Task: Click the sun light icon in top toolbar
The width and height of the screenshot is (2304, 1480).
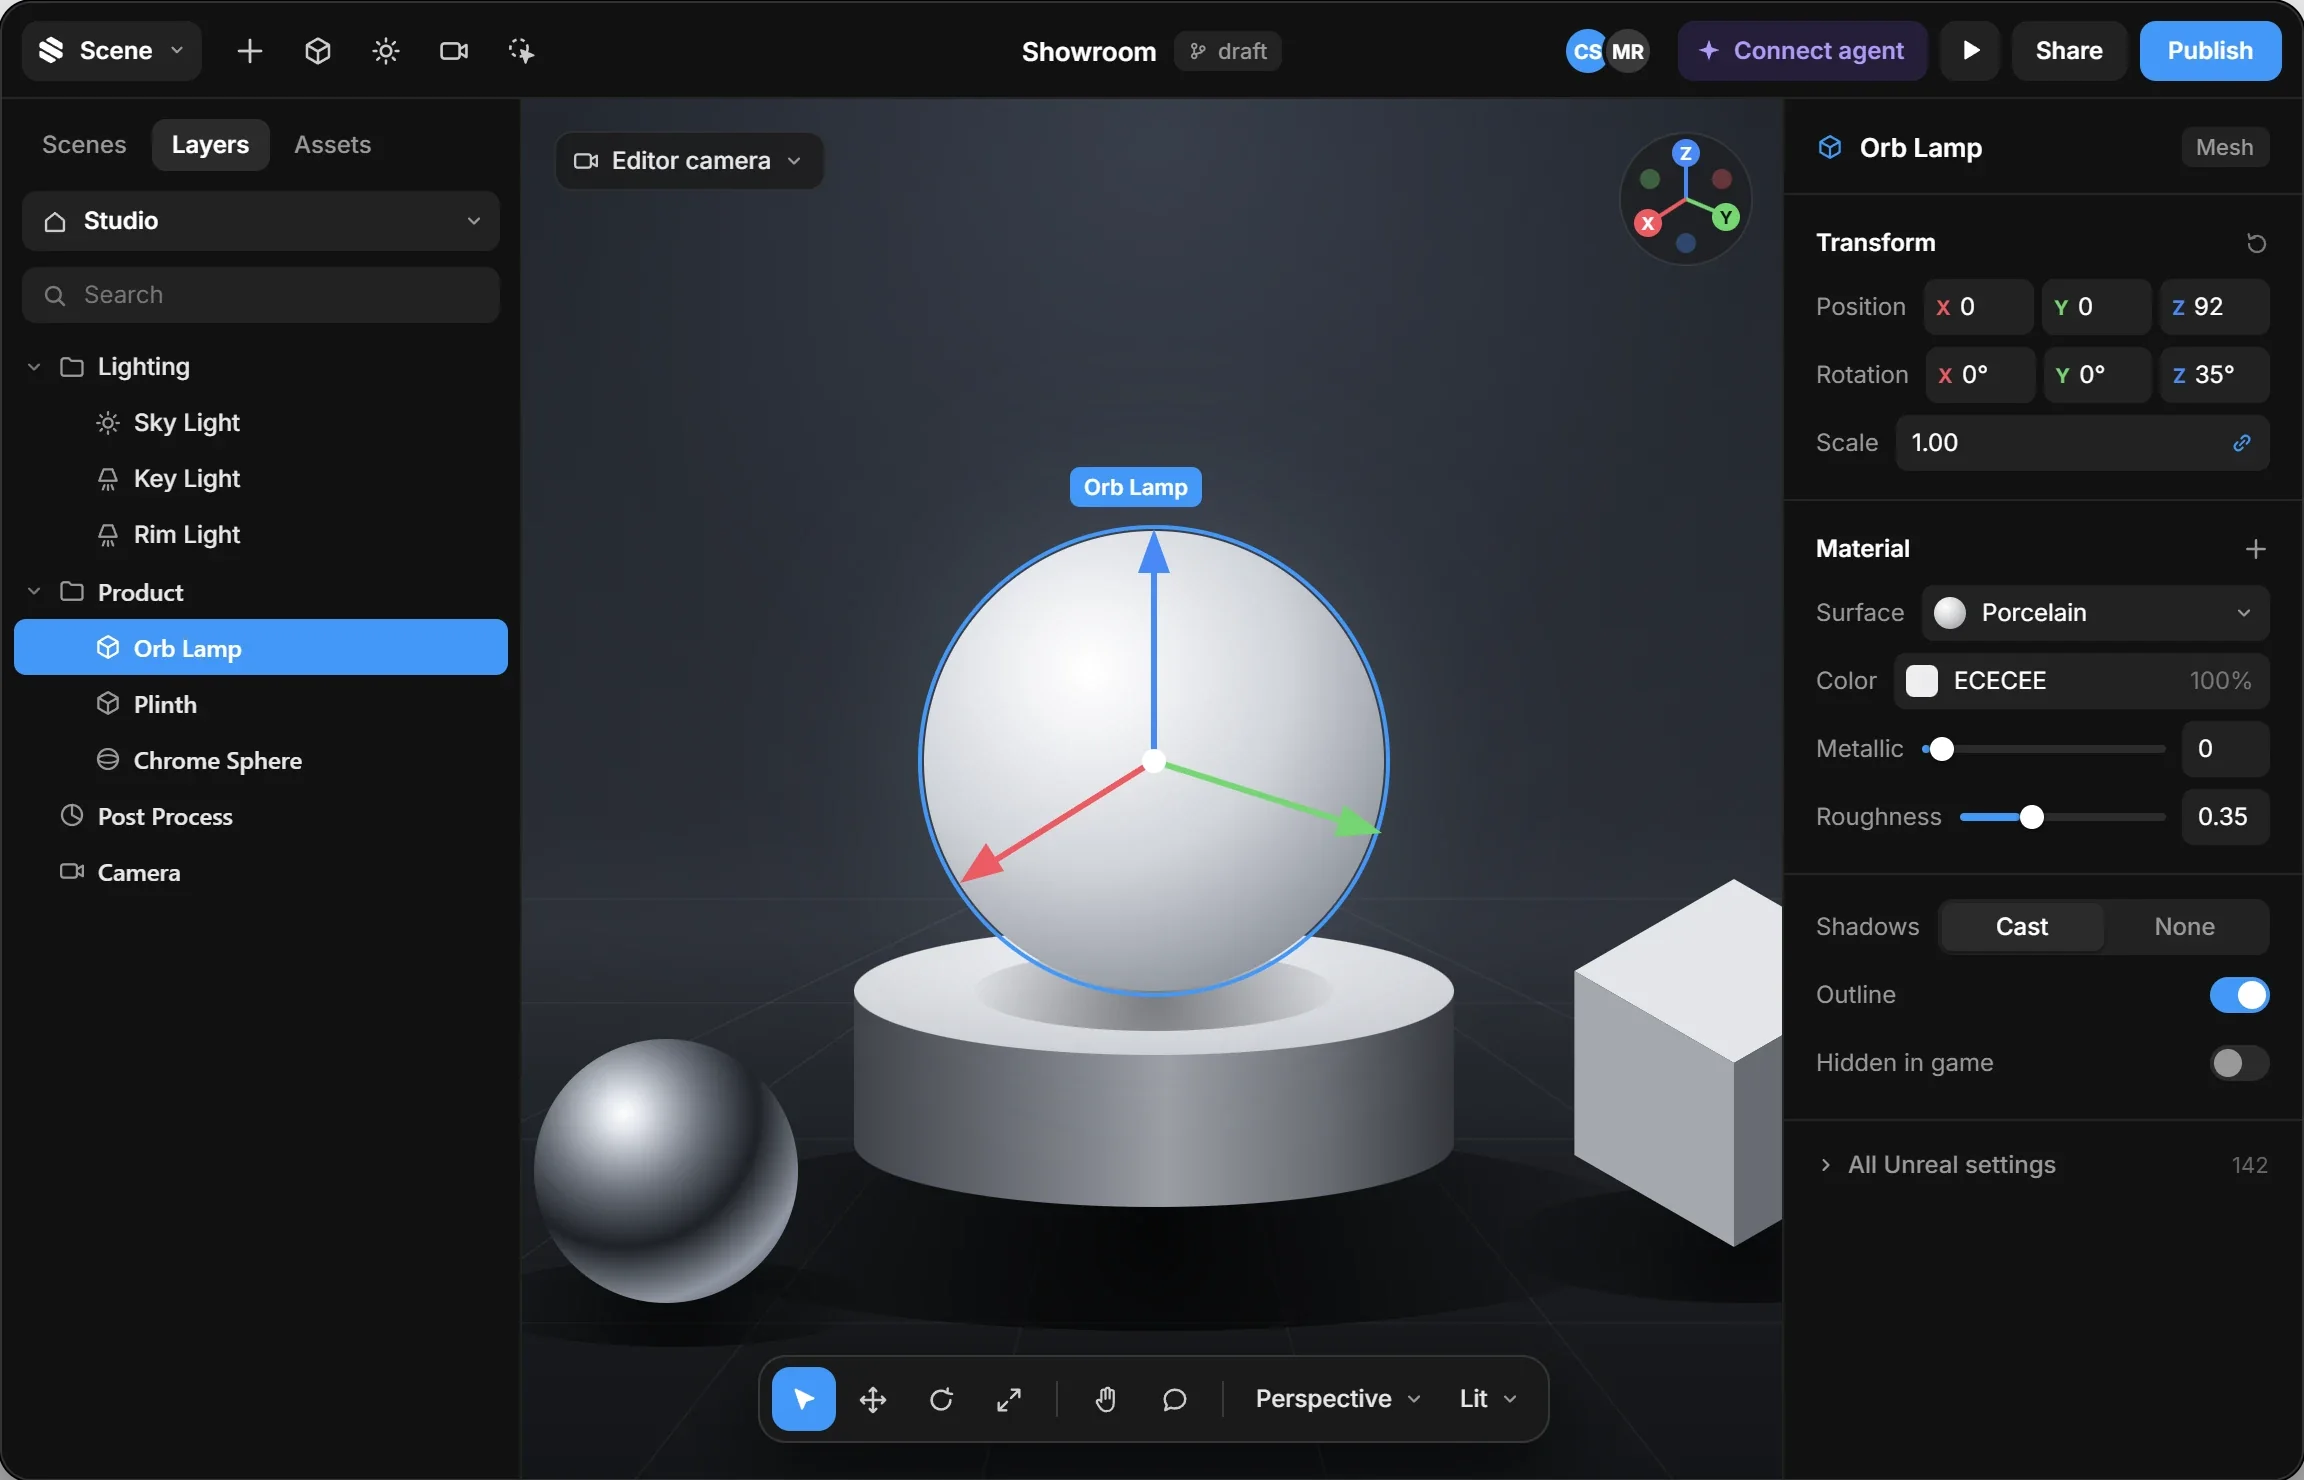Action: coord(386,51)
